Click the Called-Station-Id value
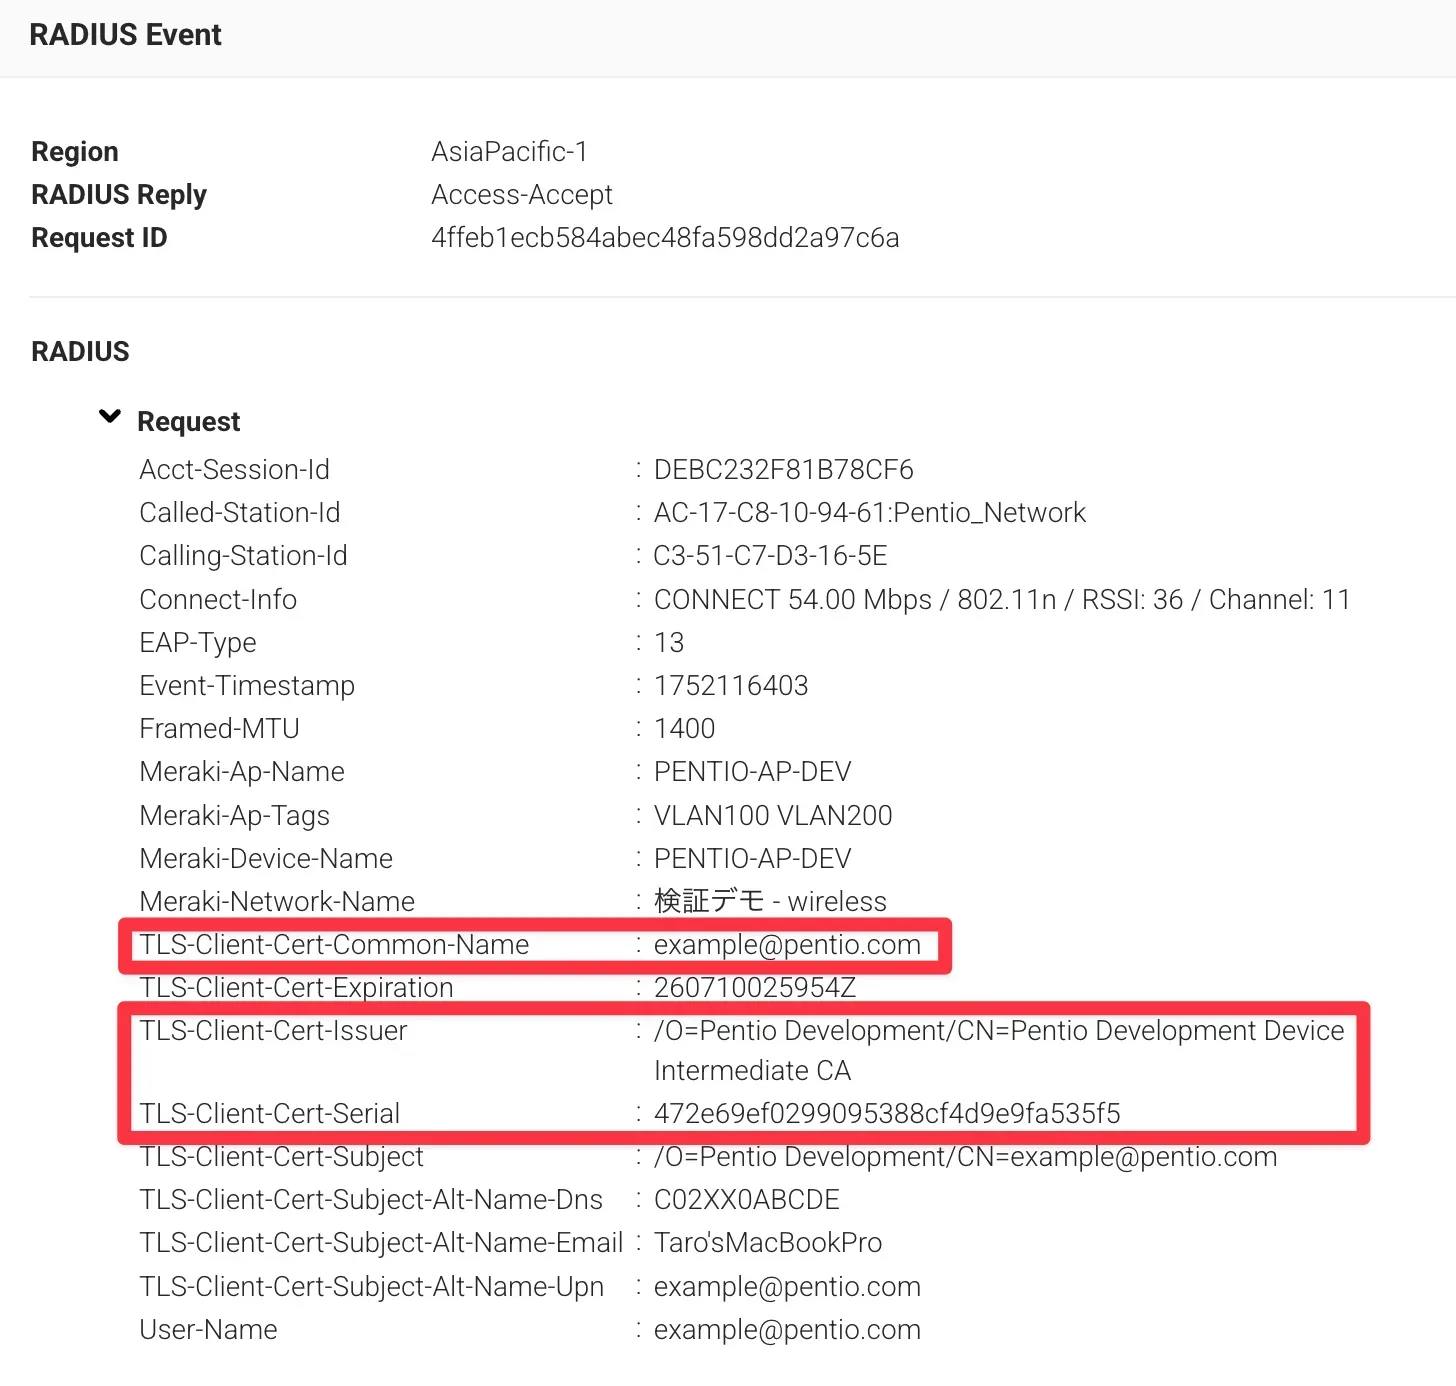 [869, 513]
